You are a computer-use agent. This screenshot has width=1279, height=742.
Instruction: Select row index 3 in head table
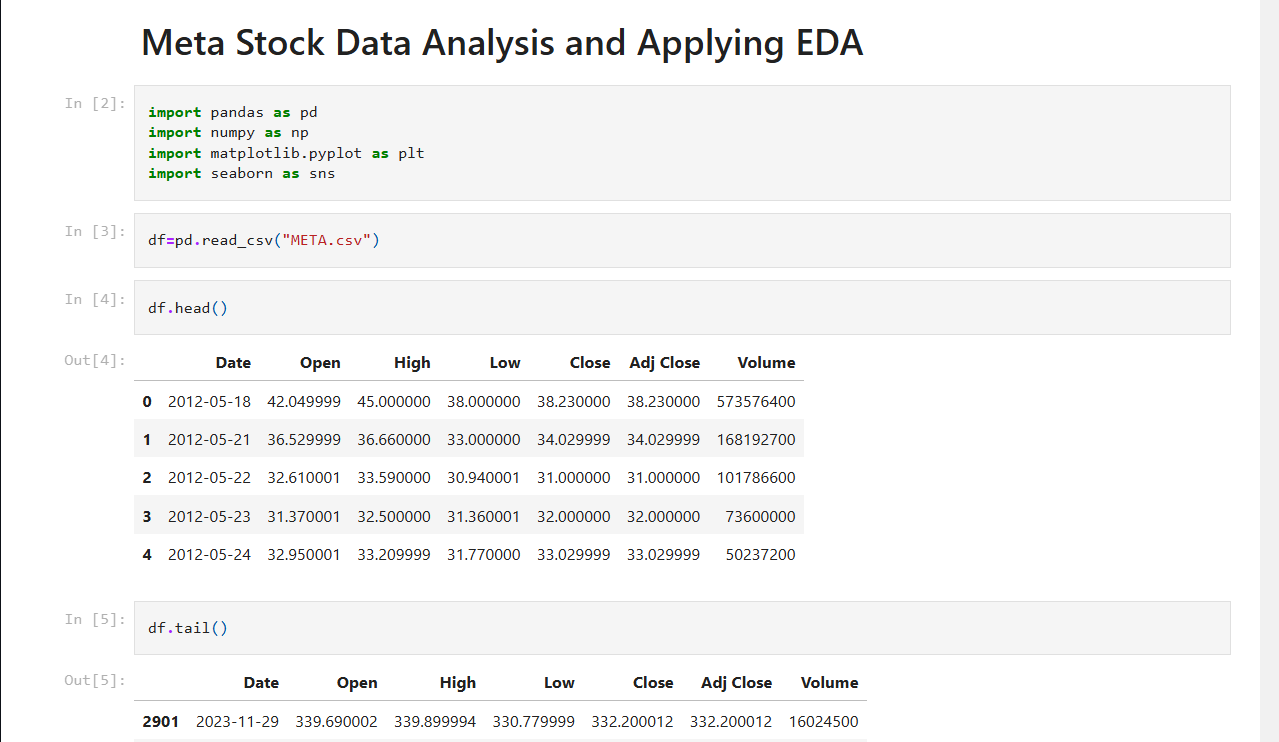[147, 516]
